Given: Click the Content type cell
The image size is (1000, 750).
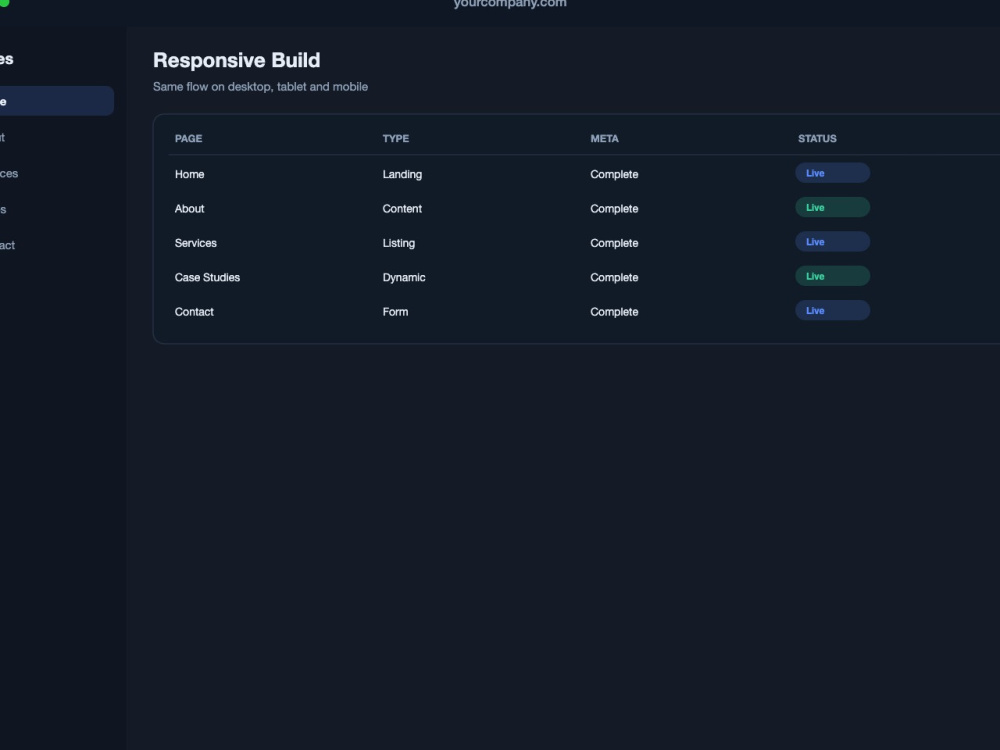Looking at the screenshot, I should (402, 209).
